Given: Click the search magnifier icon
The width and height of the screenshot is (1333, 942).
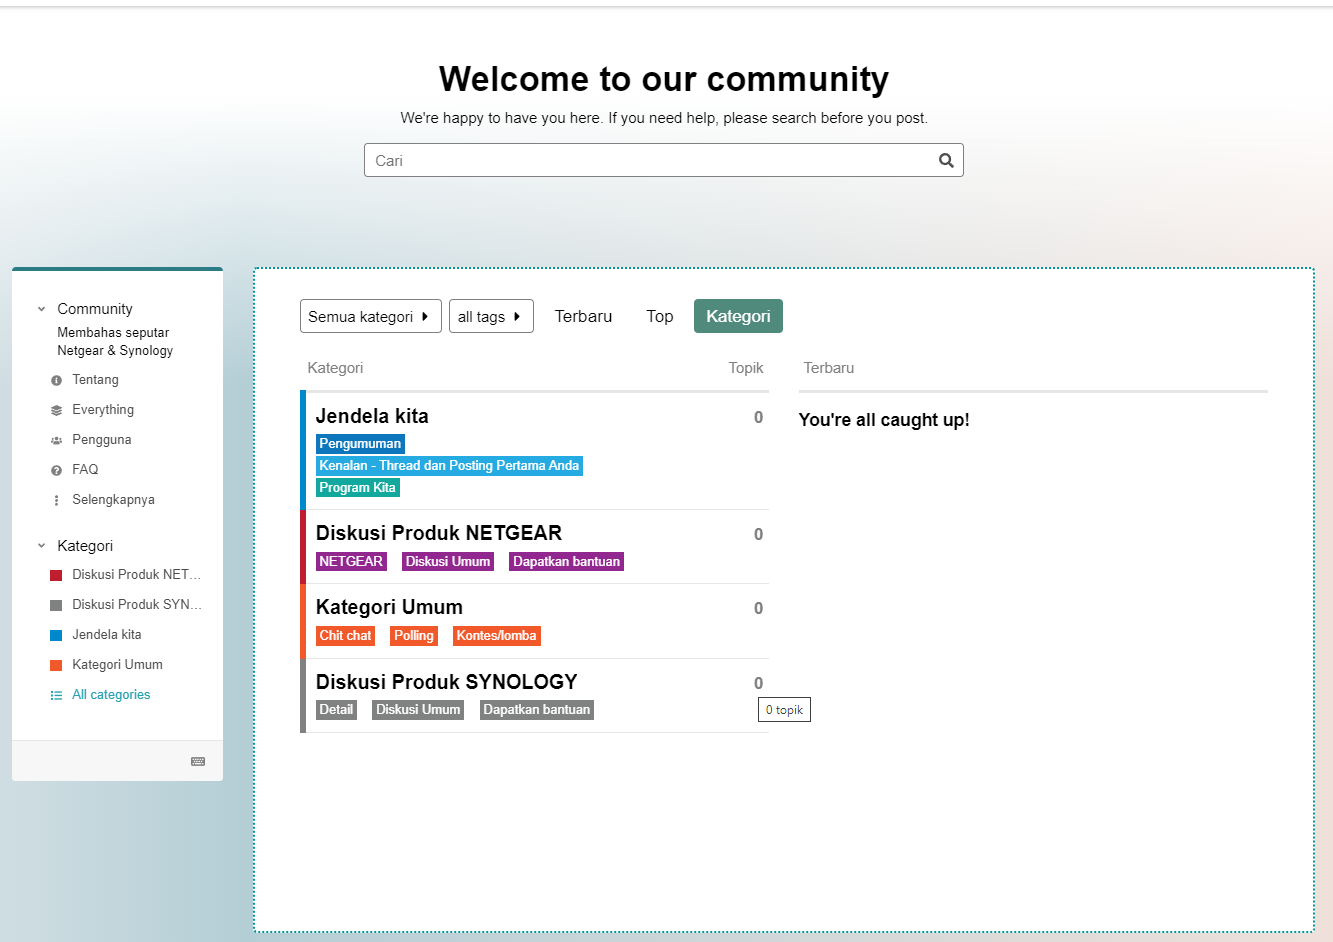Looking at the screenshot, I should (945, 160).
